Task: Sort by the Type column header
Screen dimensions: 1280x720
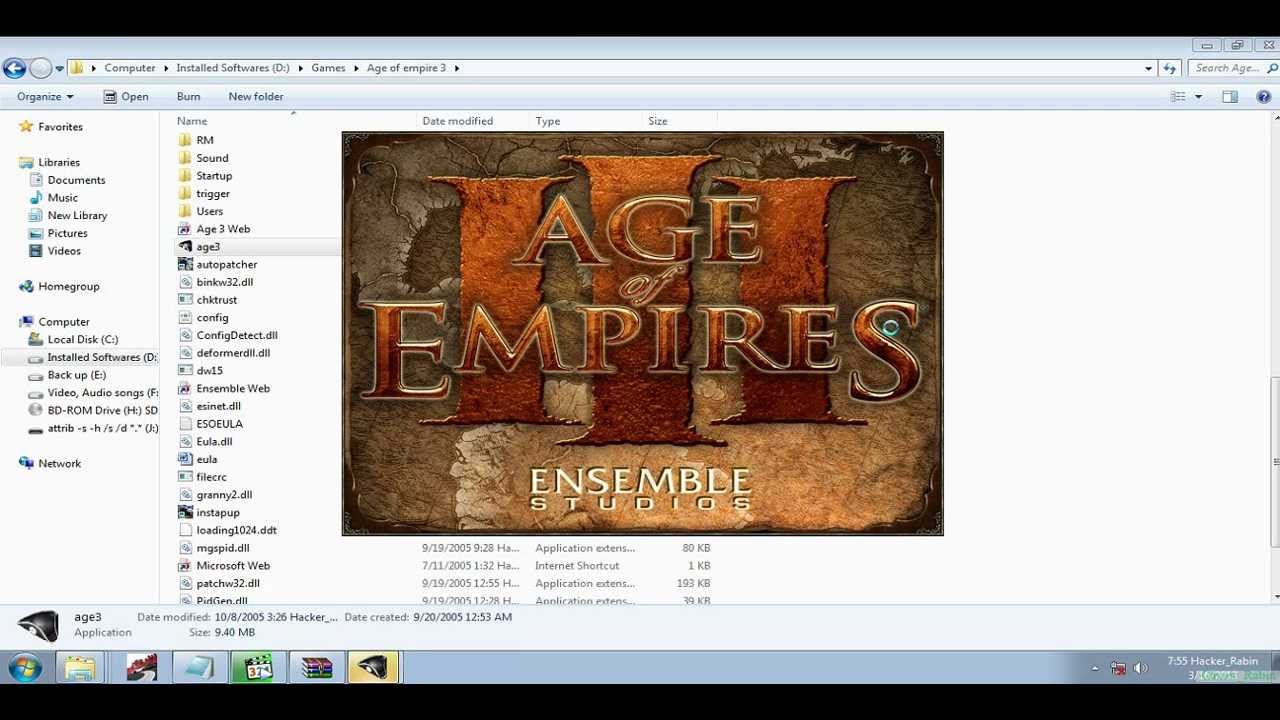Action: (547, 121)
